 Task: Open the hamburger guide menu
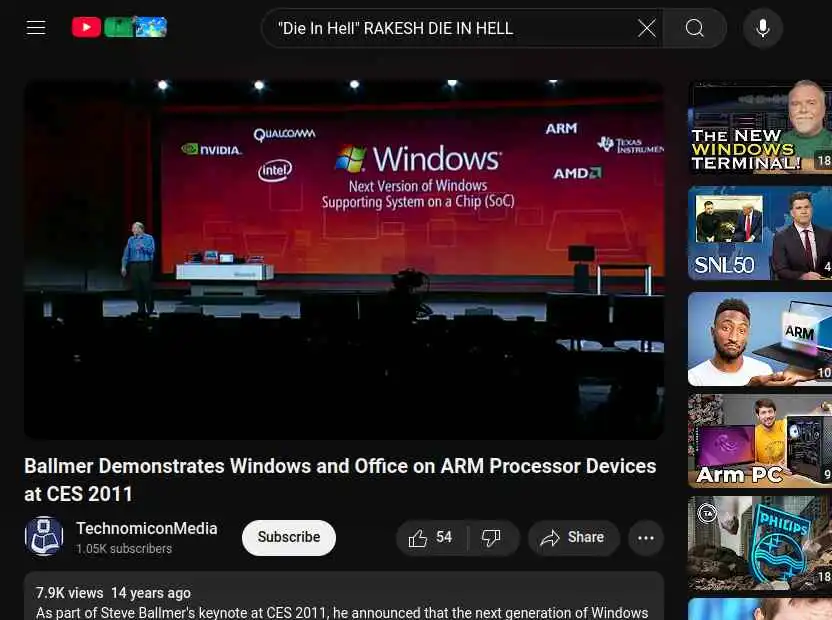click(x=36, y=28)
